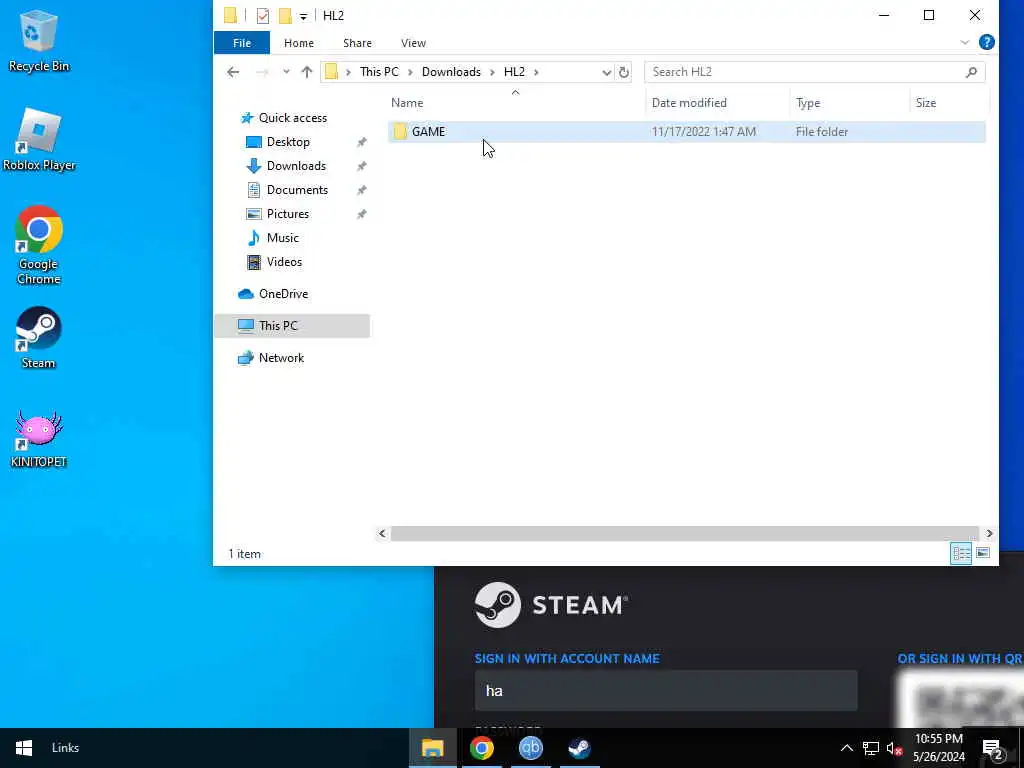Go up one folder level
This screenshot has width=1024, height=768.
(x=306, y=72)
